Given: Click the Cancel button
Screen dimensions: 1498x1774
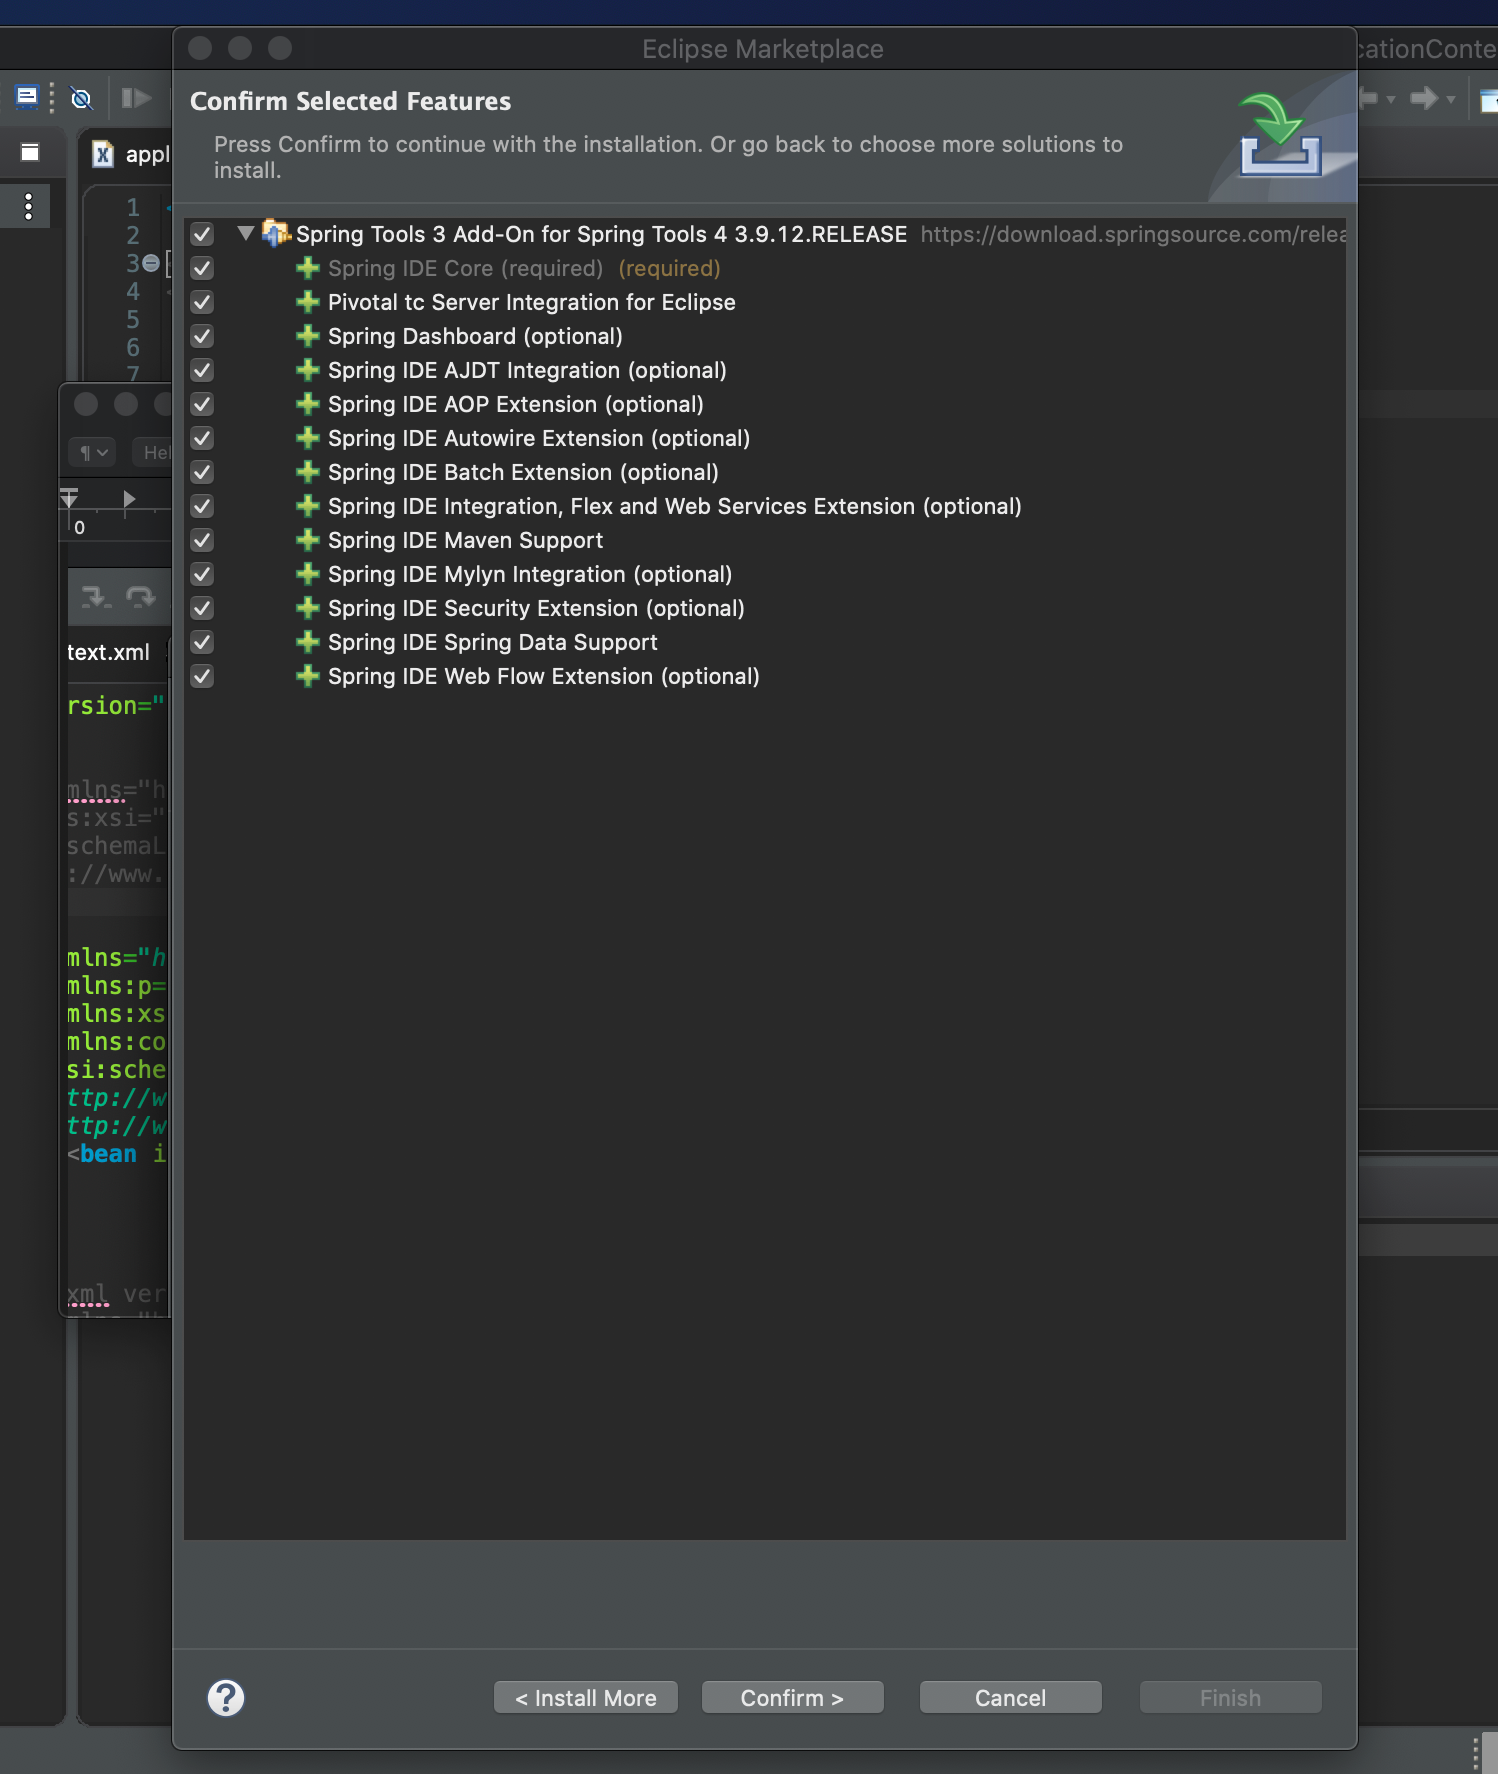Looking at the screenshot, I should pos(1011,1697).
